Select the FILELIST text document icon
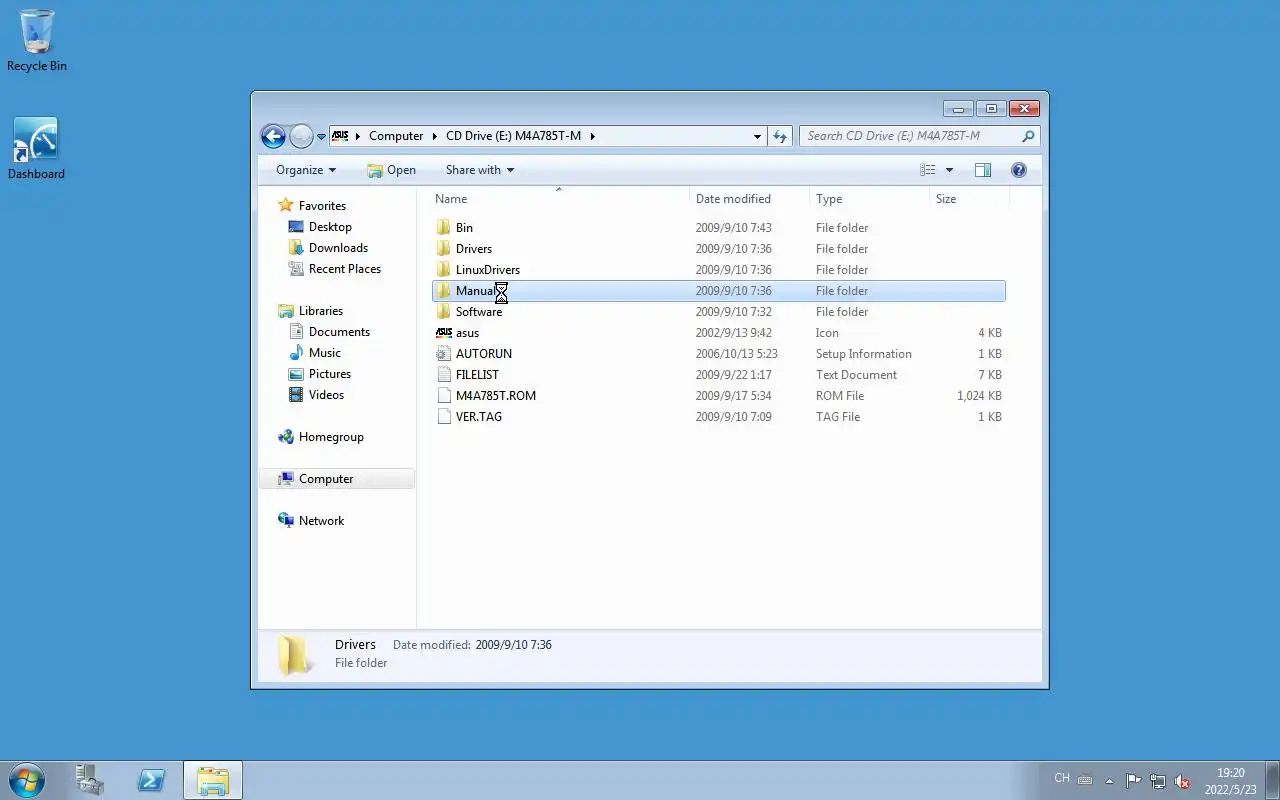 point(444,375)
